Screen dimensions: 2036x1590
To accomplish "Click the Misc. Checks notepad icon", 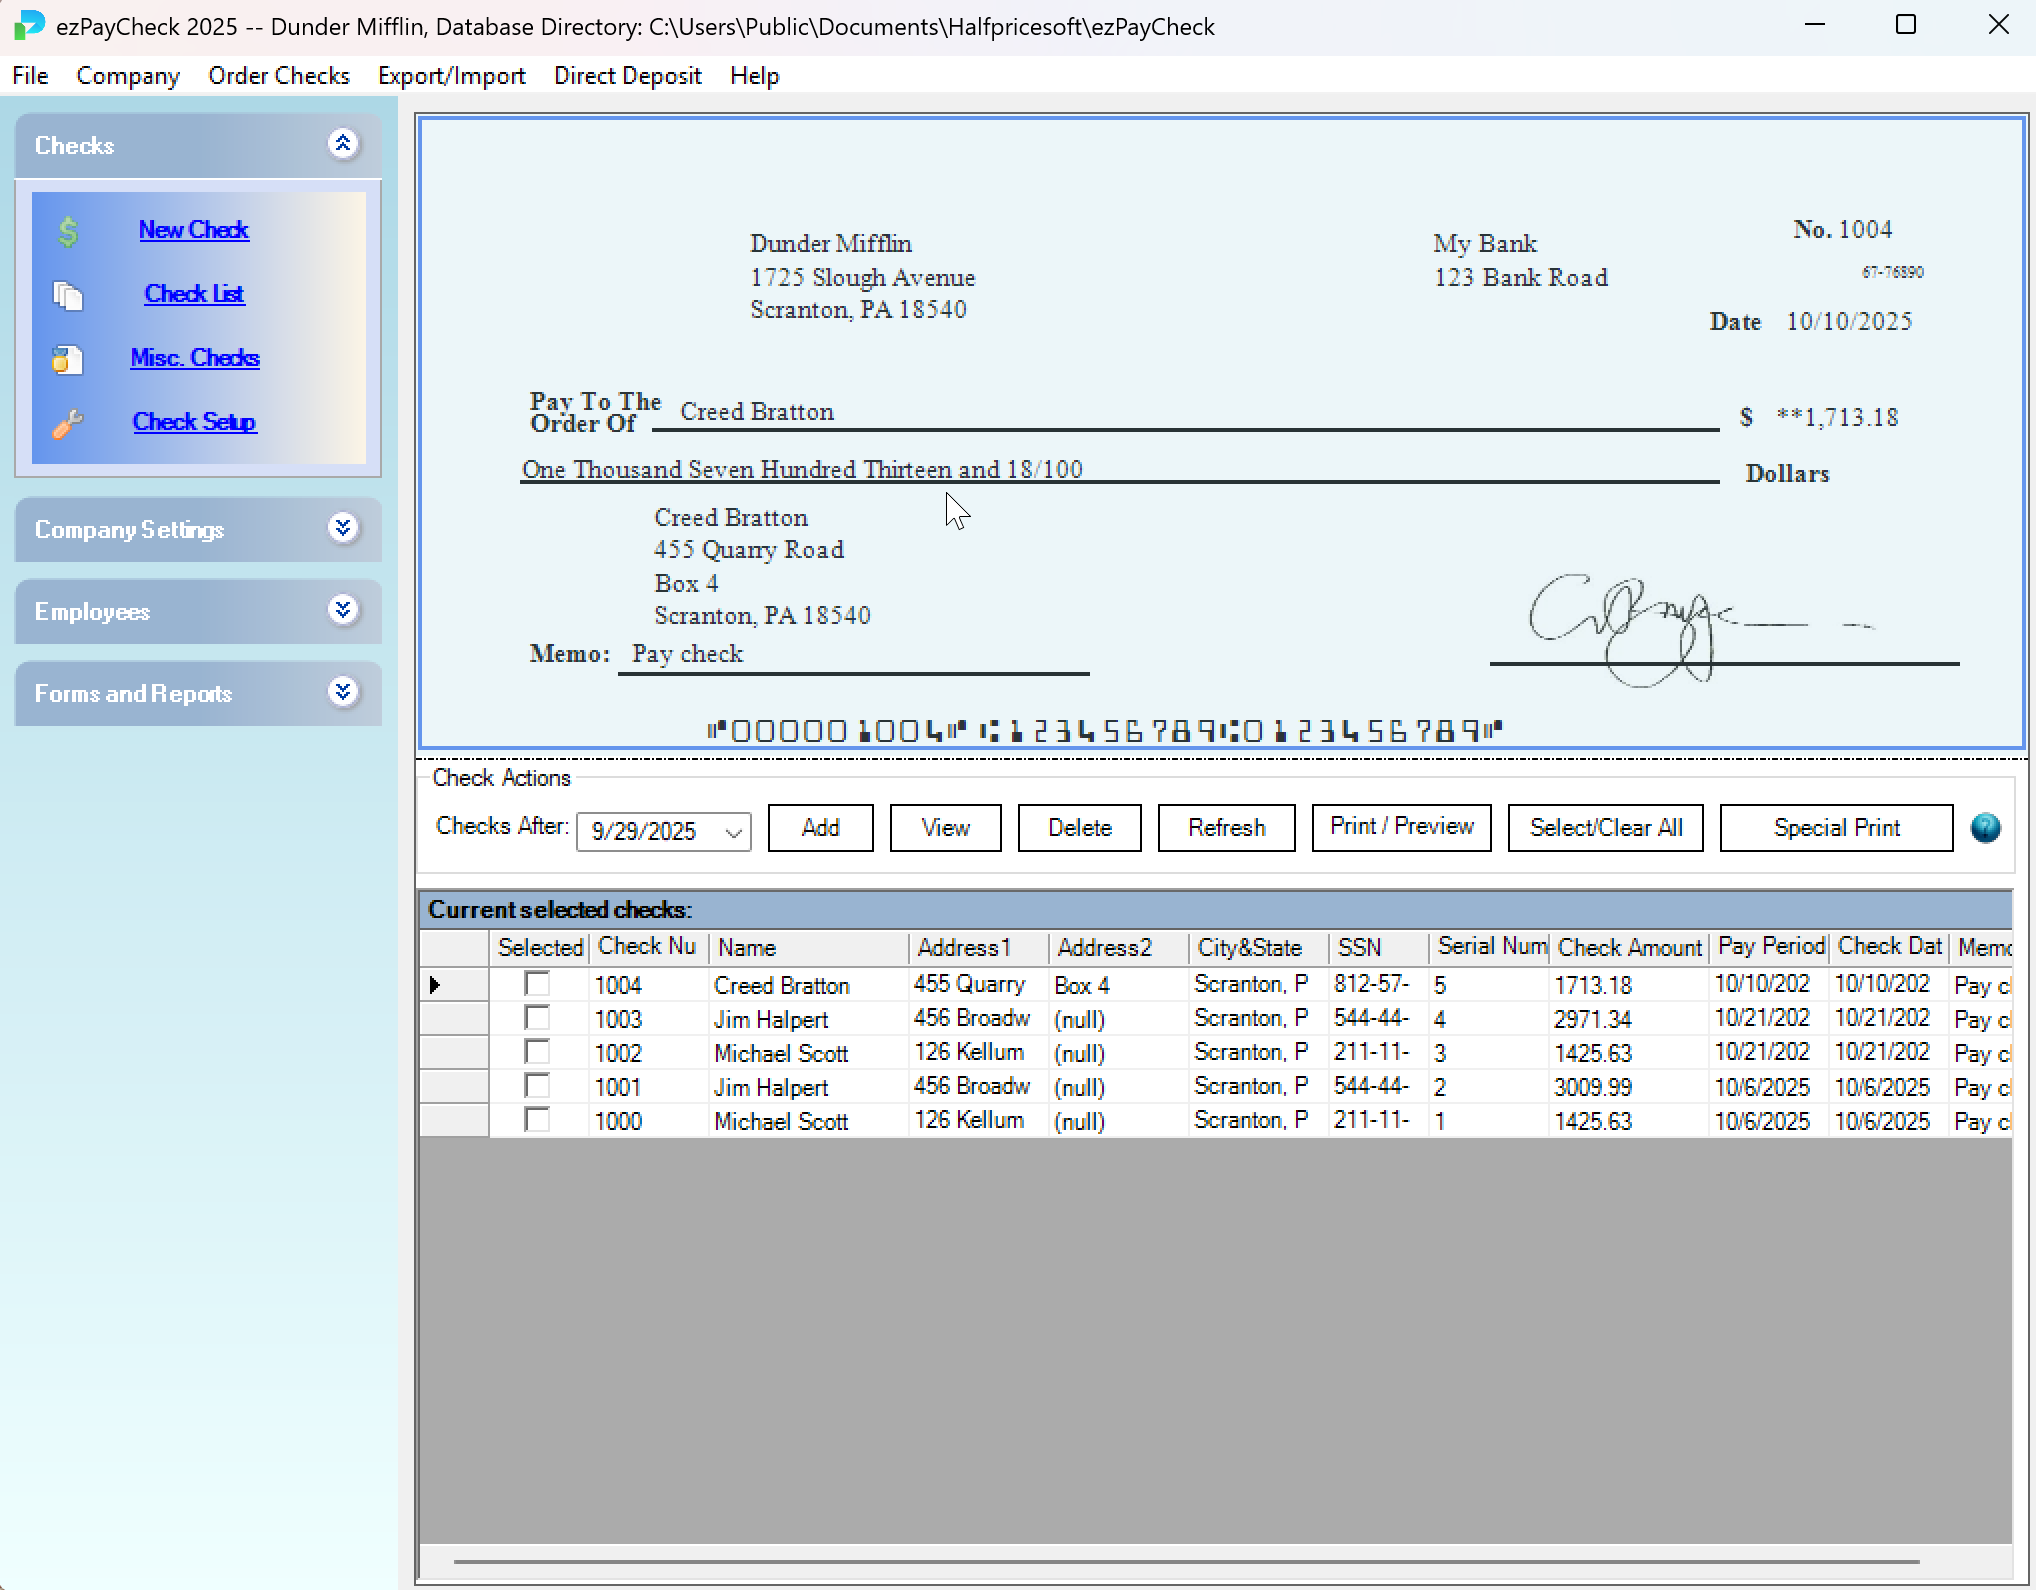I will click(x=67, y=359).
